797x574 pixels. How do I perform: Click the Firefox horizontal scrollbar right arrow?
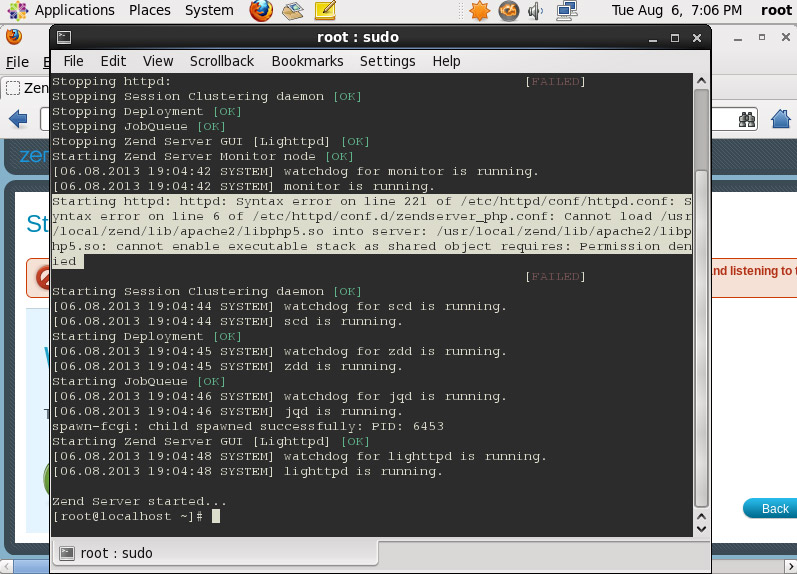click(791, 566)
